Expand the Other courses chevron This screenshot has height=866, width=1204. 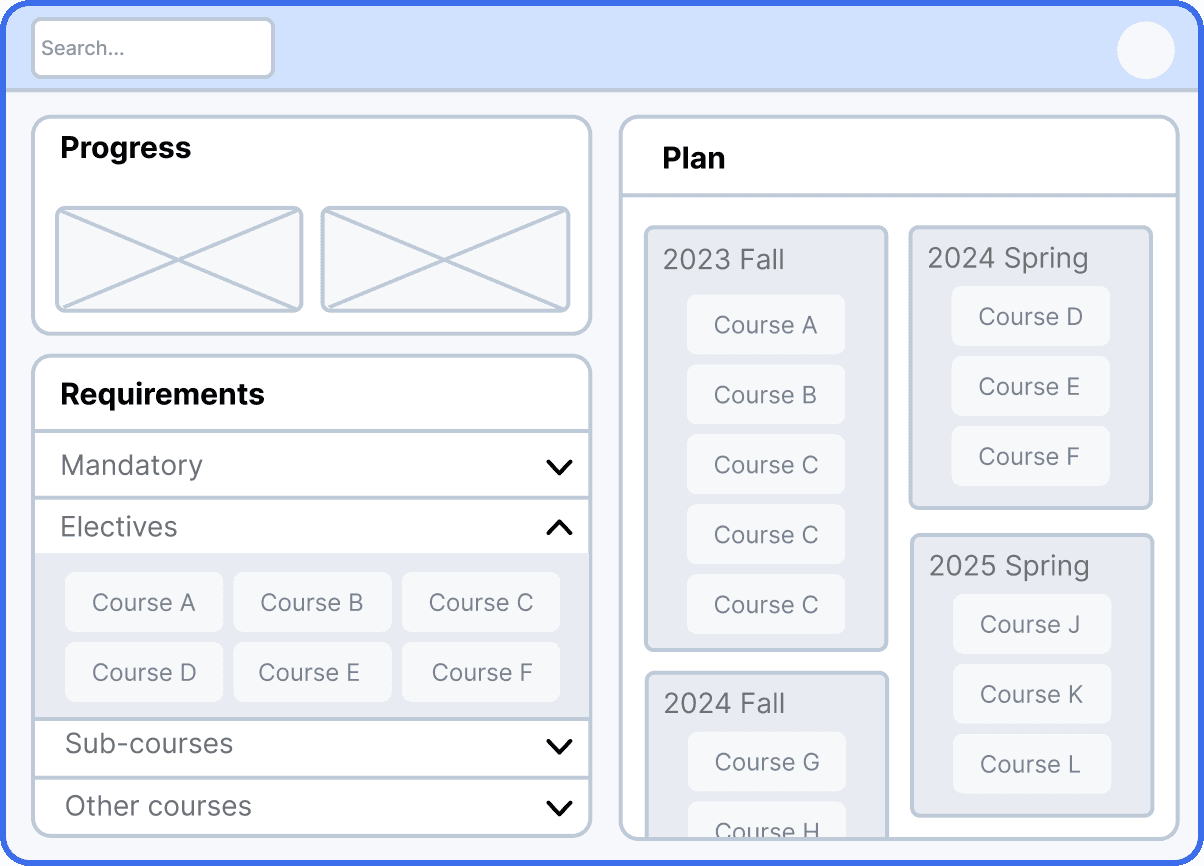pyautogui.click(x=559, y=807)
